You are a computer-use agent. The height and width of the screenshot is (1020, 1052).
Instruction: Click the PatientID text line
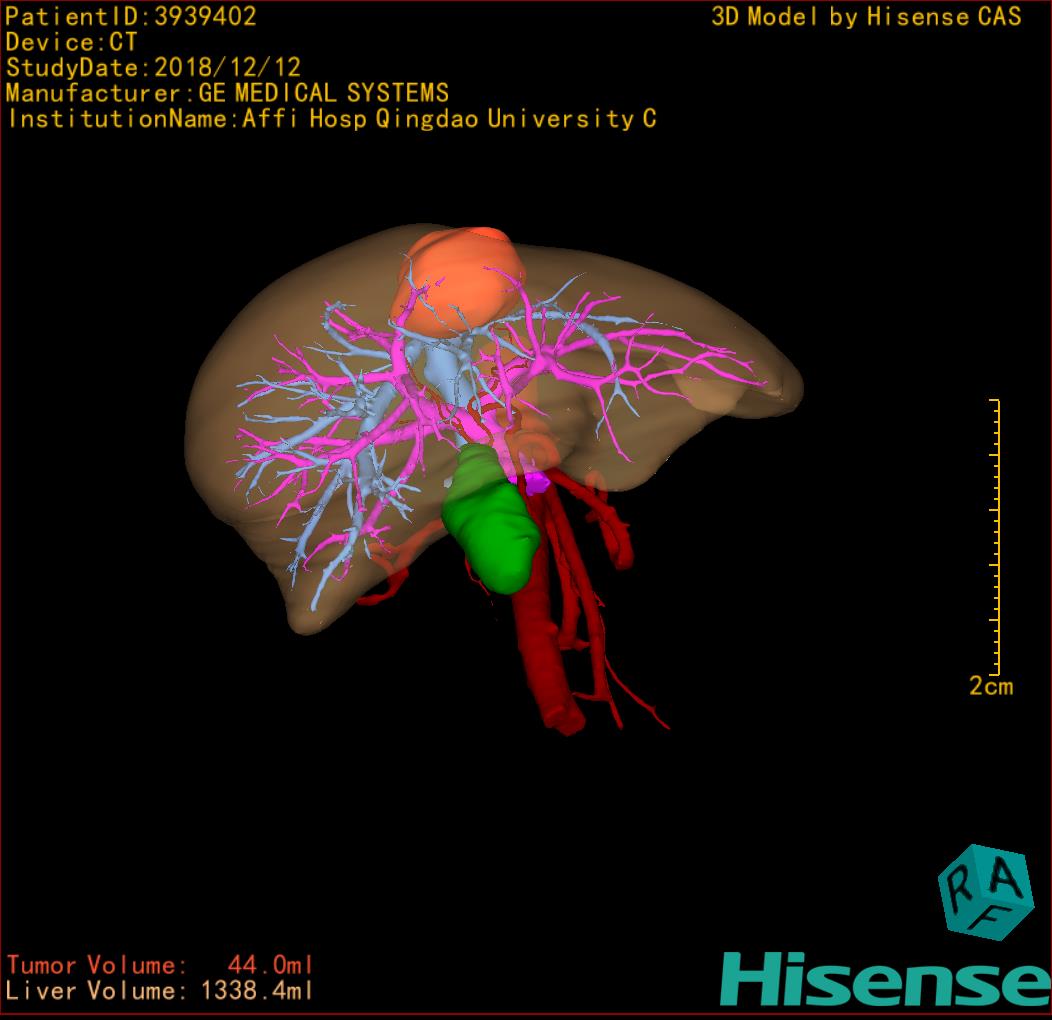[131, 16]
